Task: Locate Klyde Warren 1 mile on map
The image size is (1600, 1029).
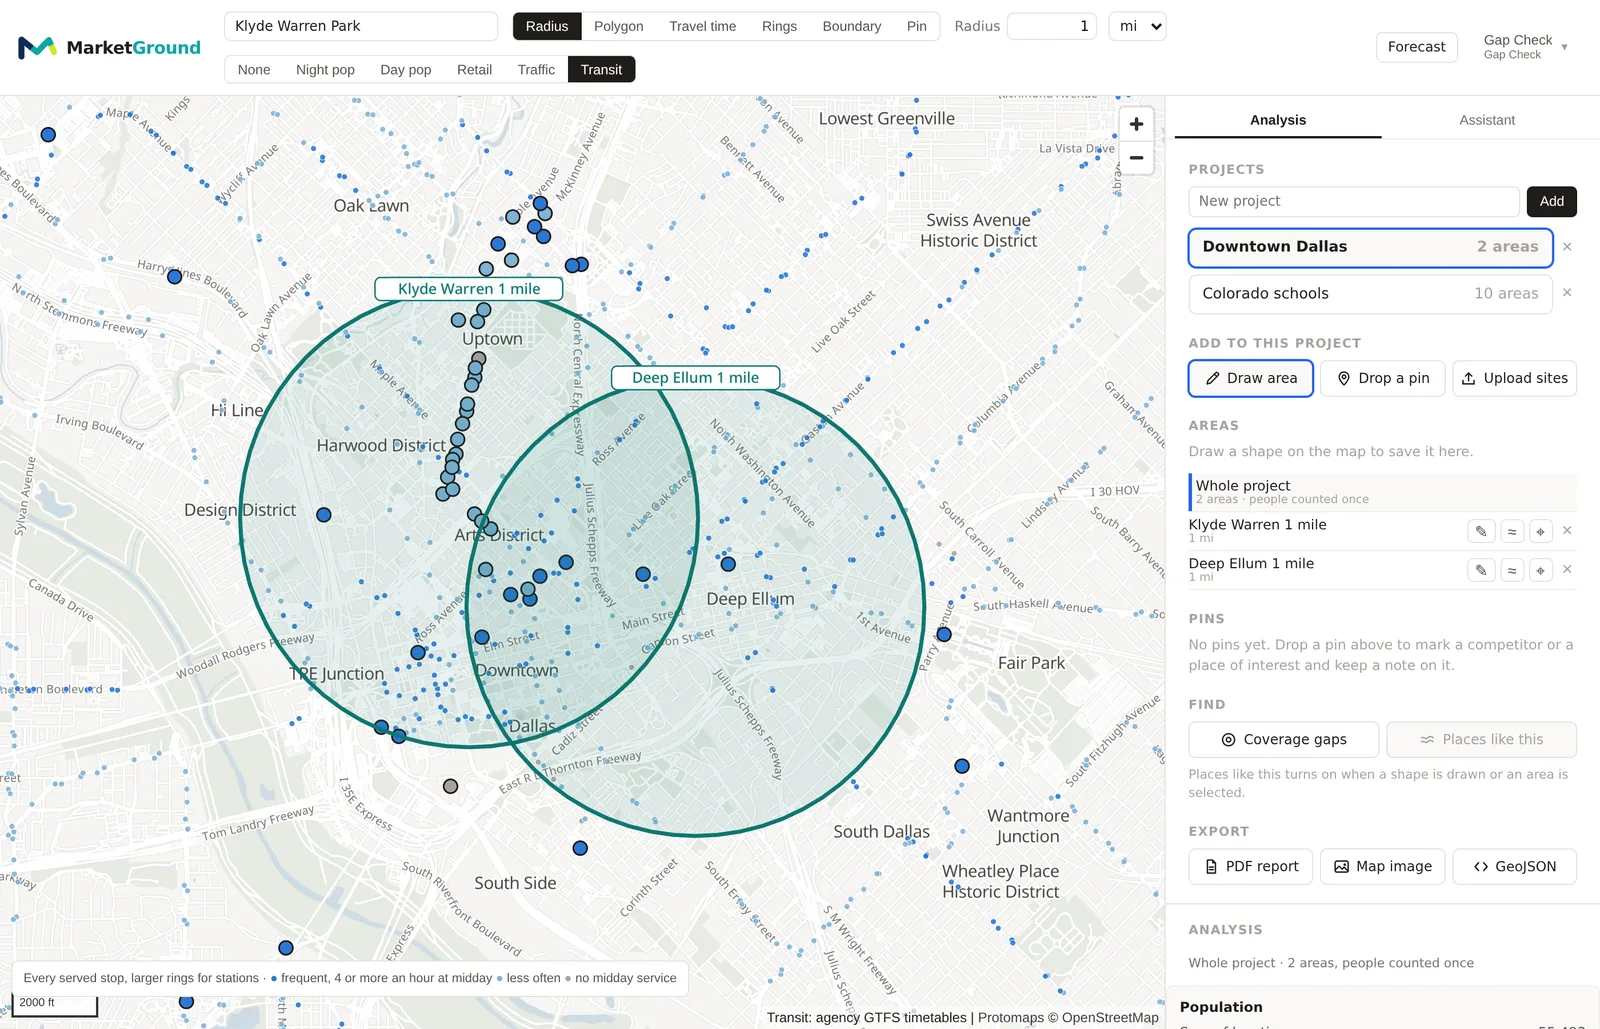Action: click(1540, 531)
